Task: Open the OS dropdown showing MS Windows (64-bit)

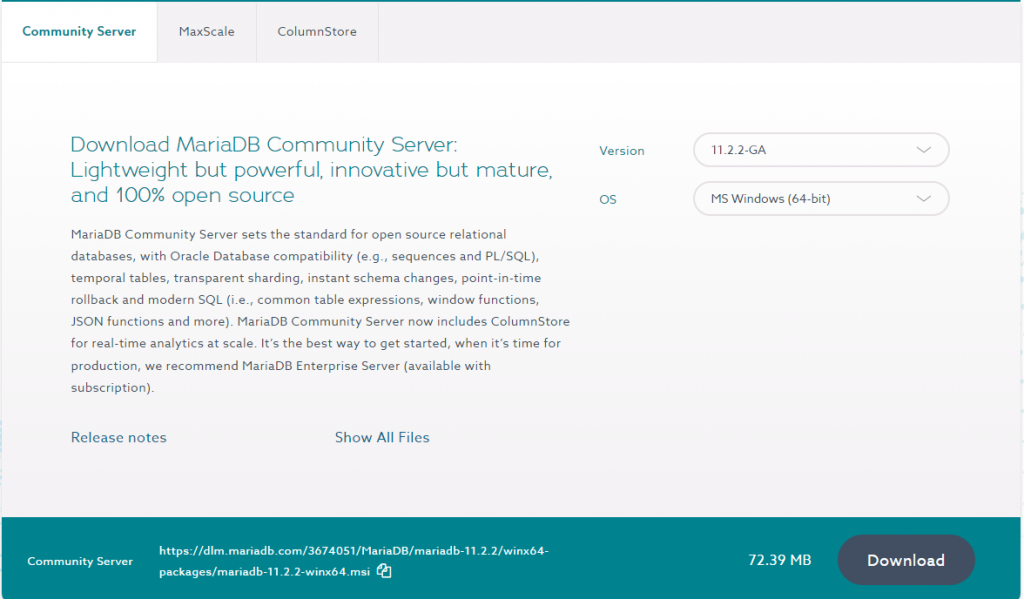Action: coord(820,198)
